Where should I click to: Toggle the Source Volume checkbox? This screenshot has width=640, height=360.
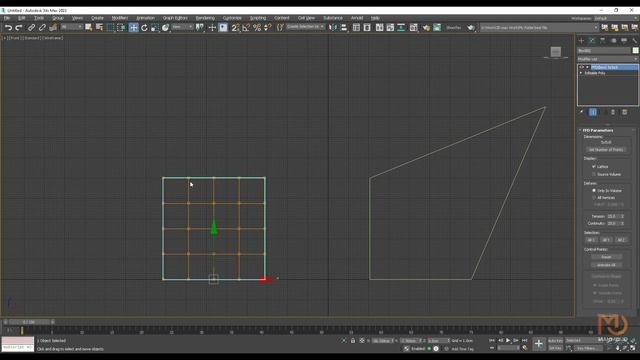click(594, 174)
